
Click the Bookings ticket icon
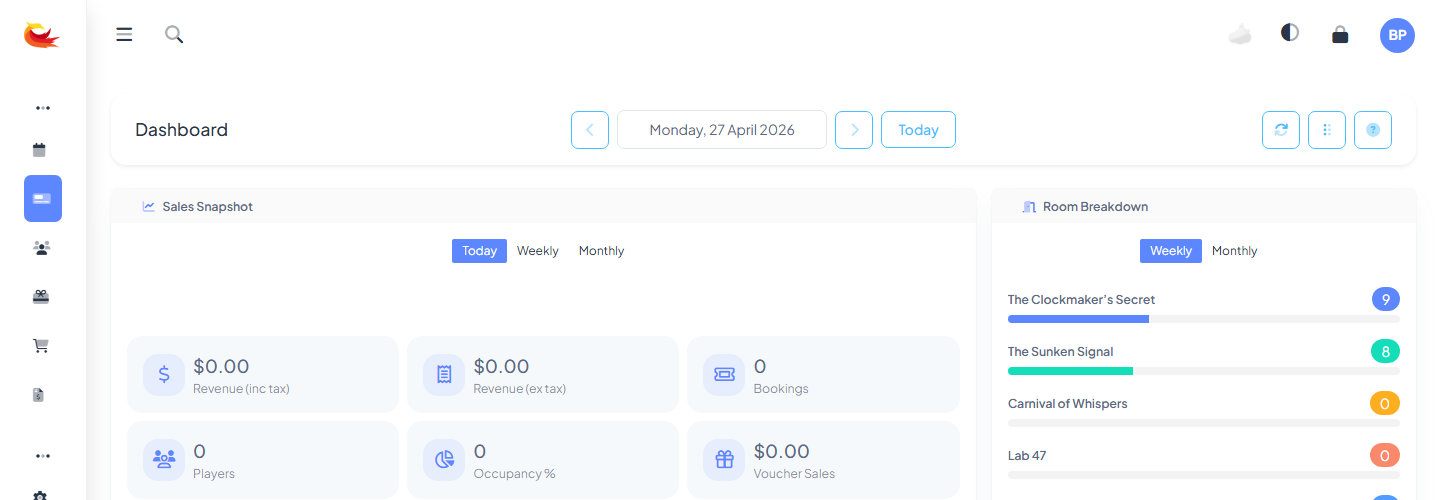click(x=723, y=374)
